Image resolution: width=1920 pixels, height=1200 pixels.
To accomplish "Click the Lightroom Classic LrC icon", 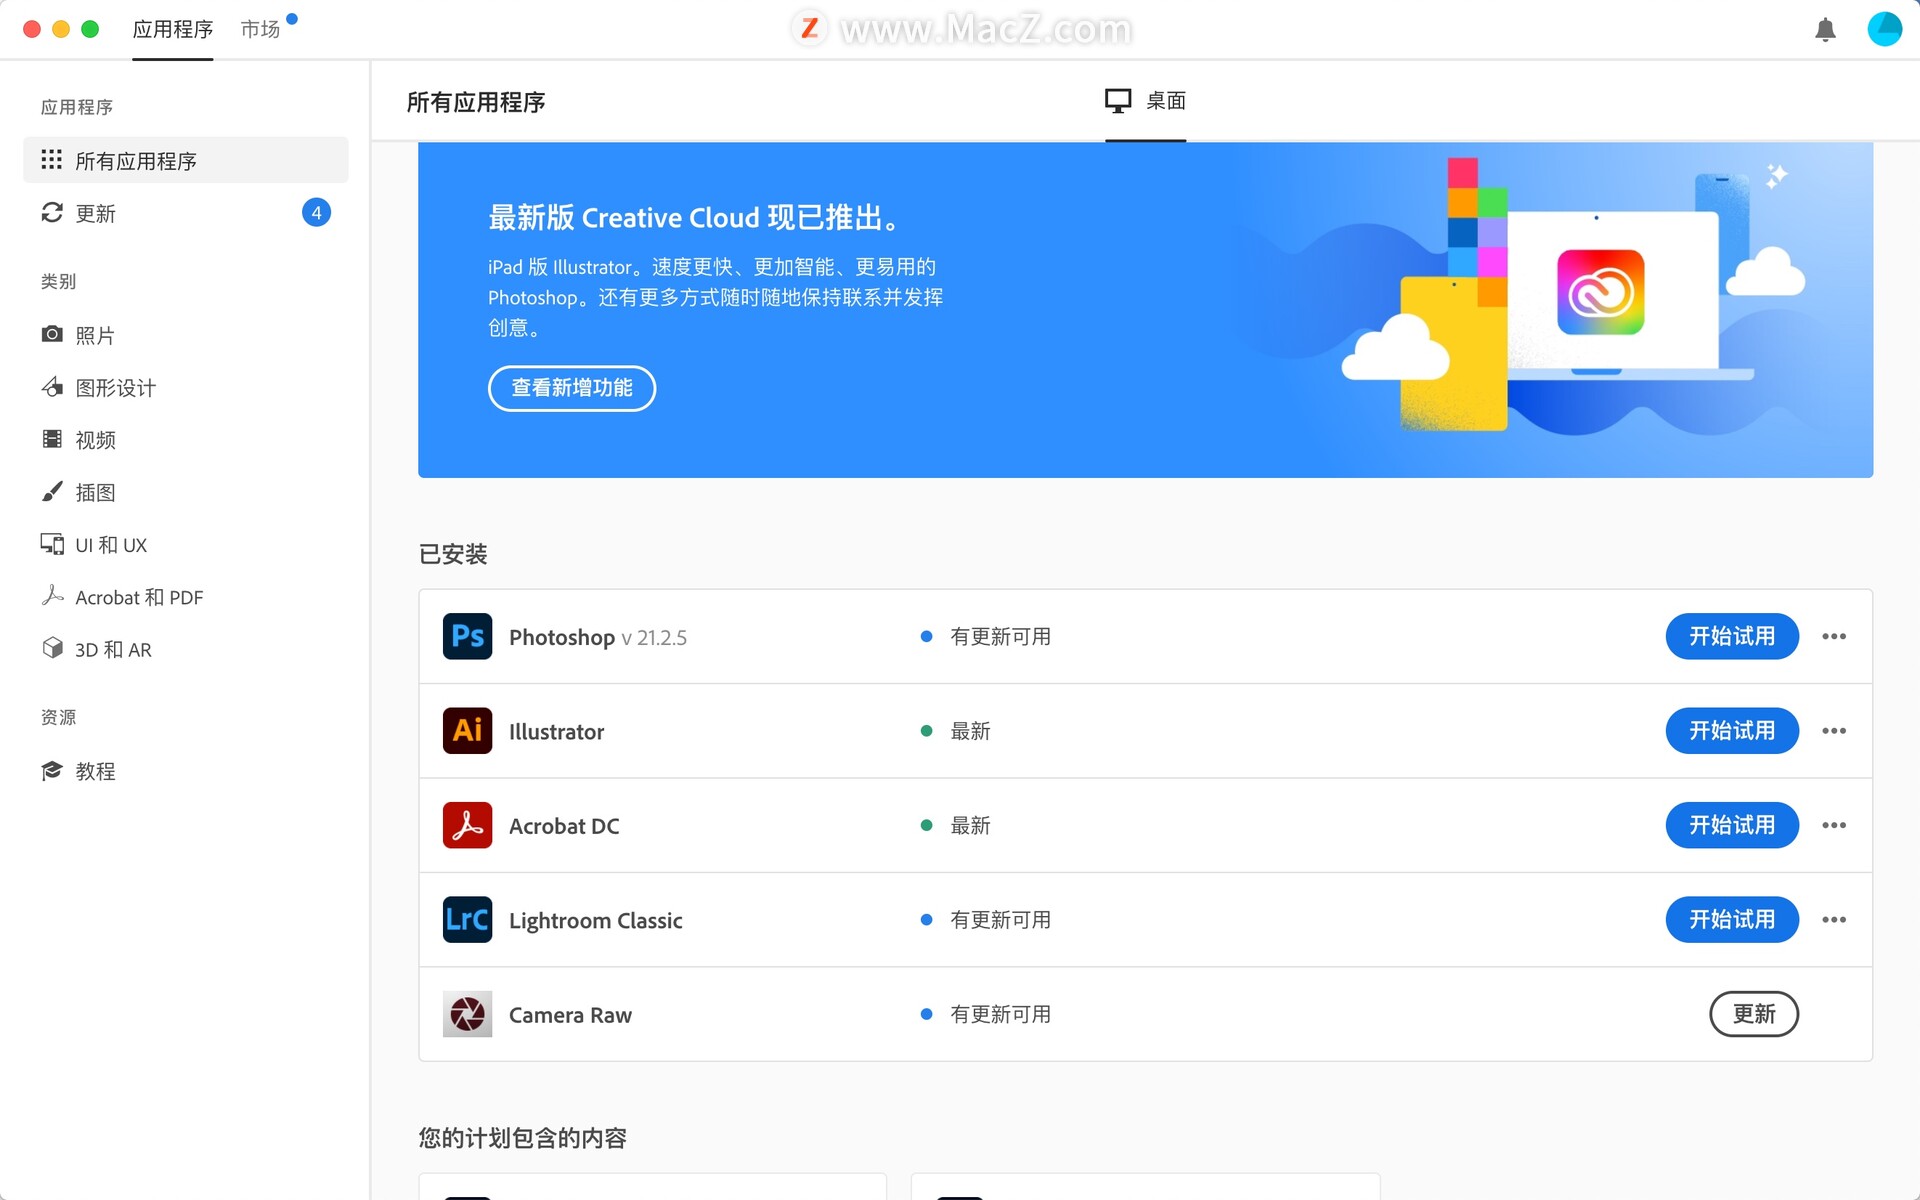I will coord(467,919).
